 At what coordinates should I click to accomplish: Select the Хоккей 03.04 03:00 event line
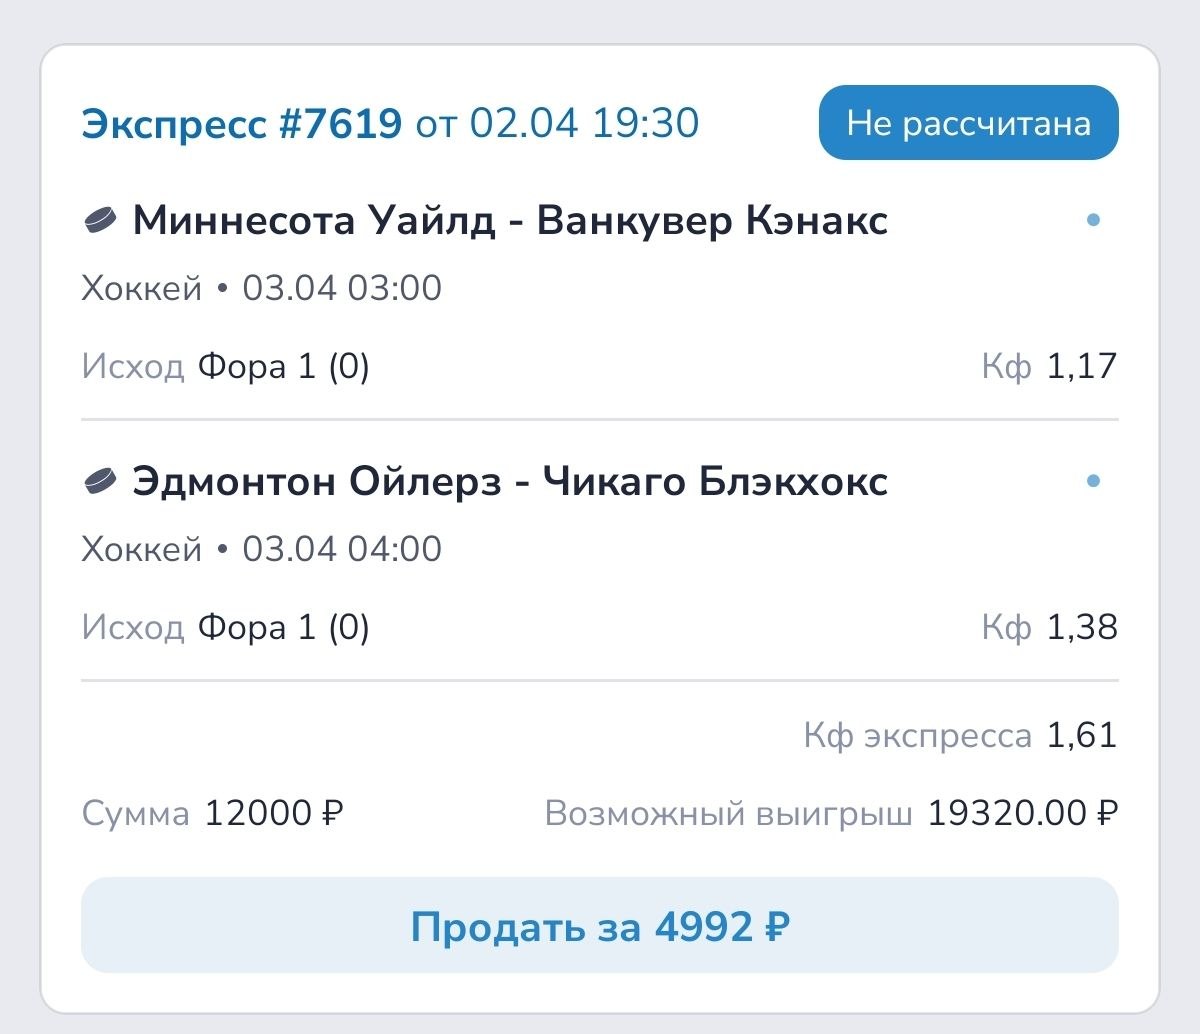[x=261, y=288]
